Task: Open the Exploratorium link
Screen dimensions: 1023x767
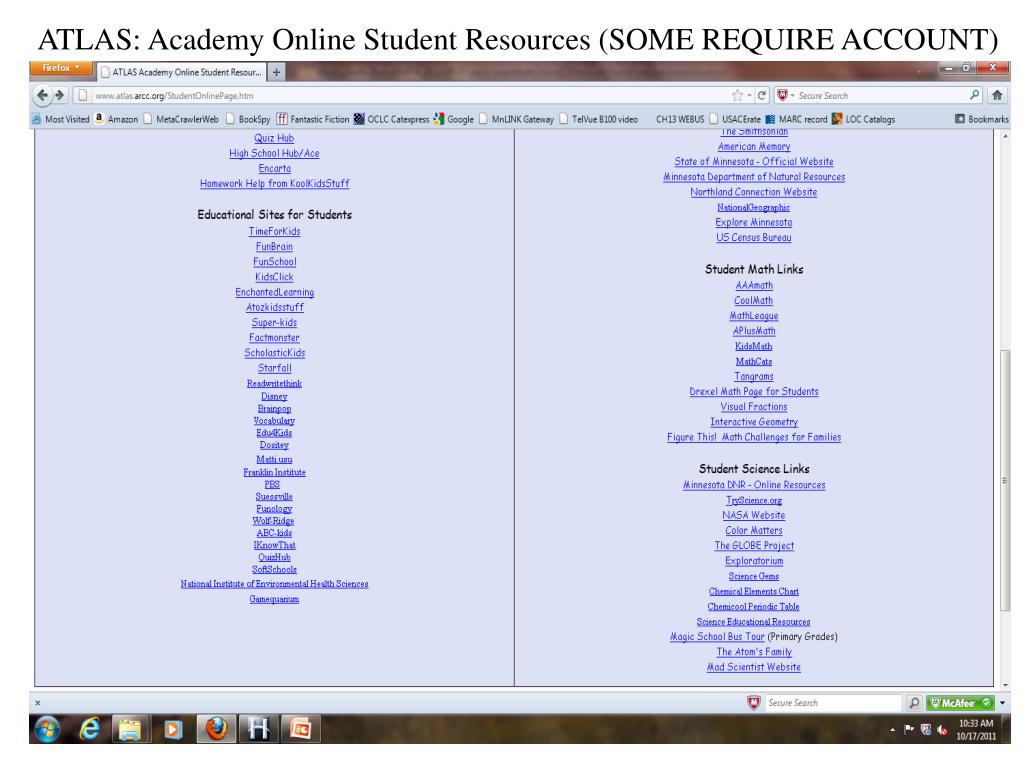Action: point(754,561)
